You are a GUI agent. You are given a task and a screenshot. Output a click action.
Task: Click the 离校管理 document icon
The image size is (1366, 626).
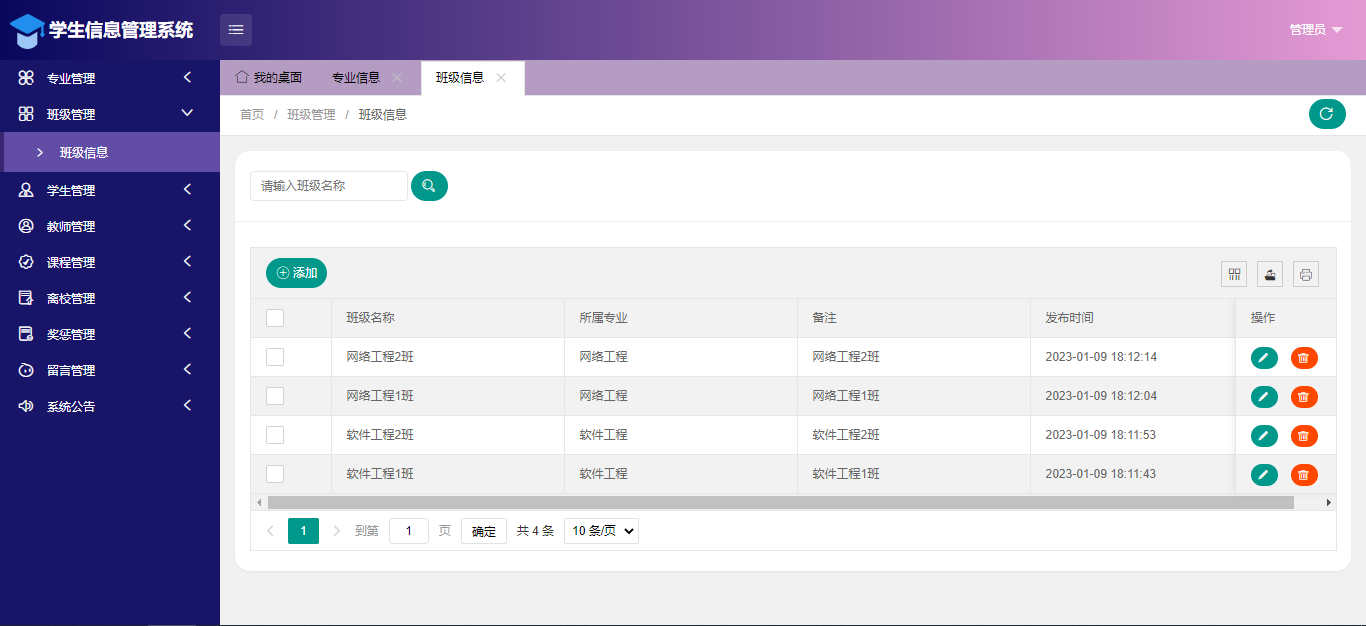click(27, 298)
